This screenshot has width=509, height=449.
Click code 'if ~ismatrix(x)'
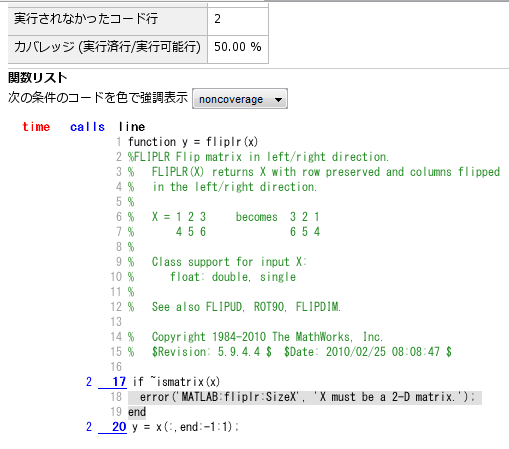coord(176,382)
